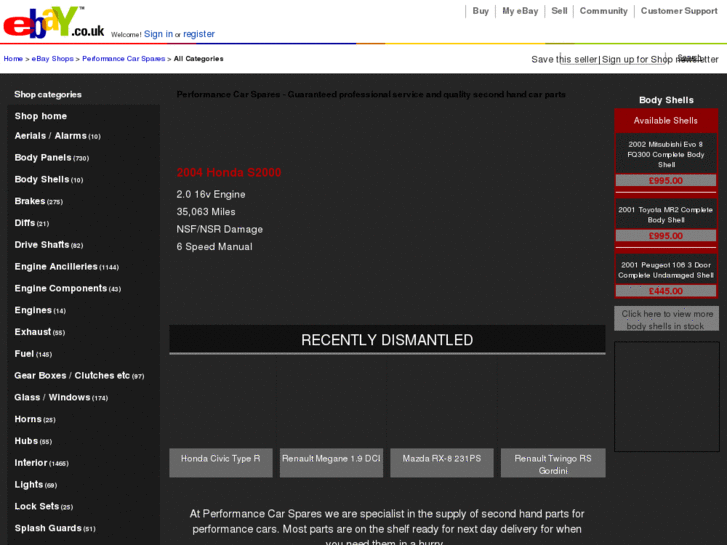
Task: Click the 2004 Honda S2000 heading
Action: 229,173
